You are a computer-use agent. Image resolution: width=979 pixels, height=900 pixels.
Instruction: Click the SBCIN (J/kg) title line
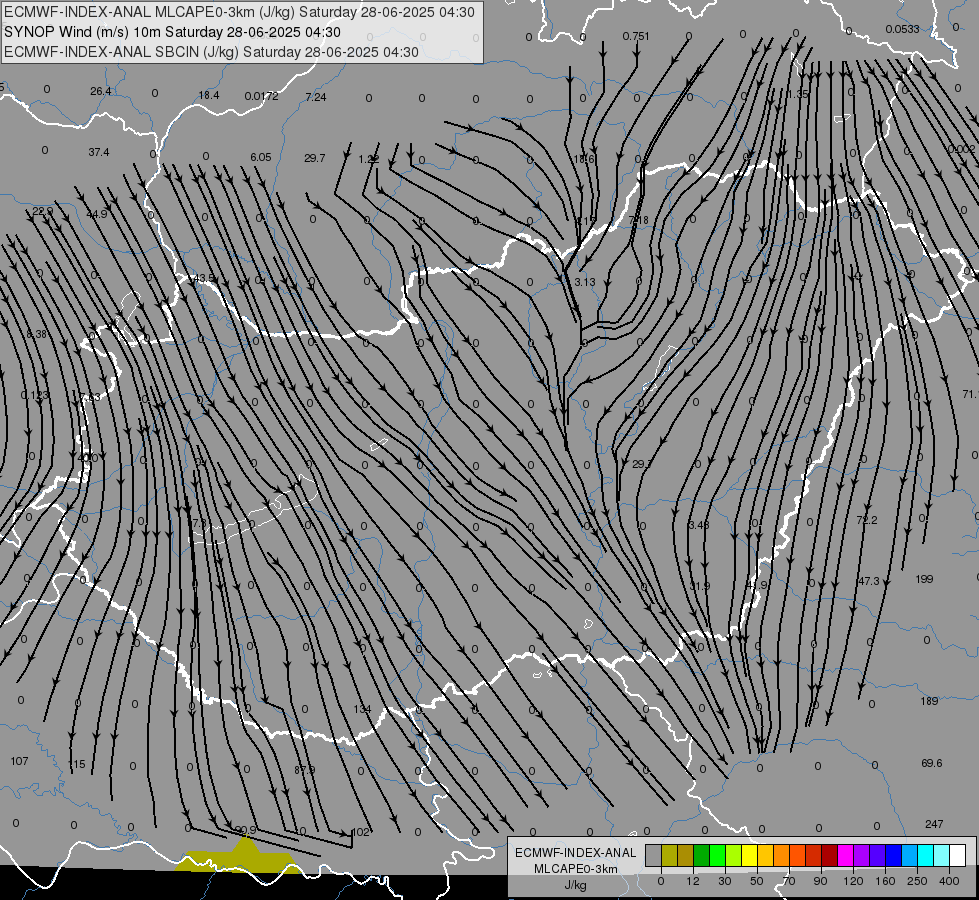tap(211, 52)
